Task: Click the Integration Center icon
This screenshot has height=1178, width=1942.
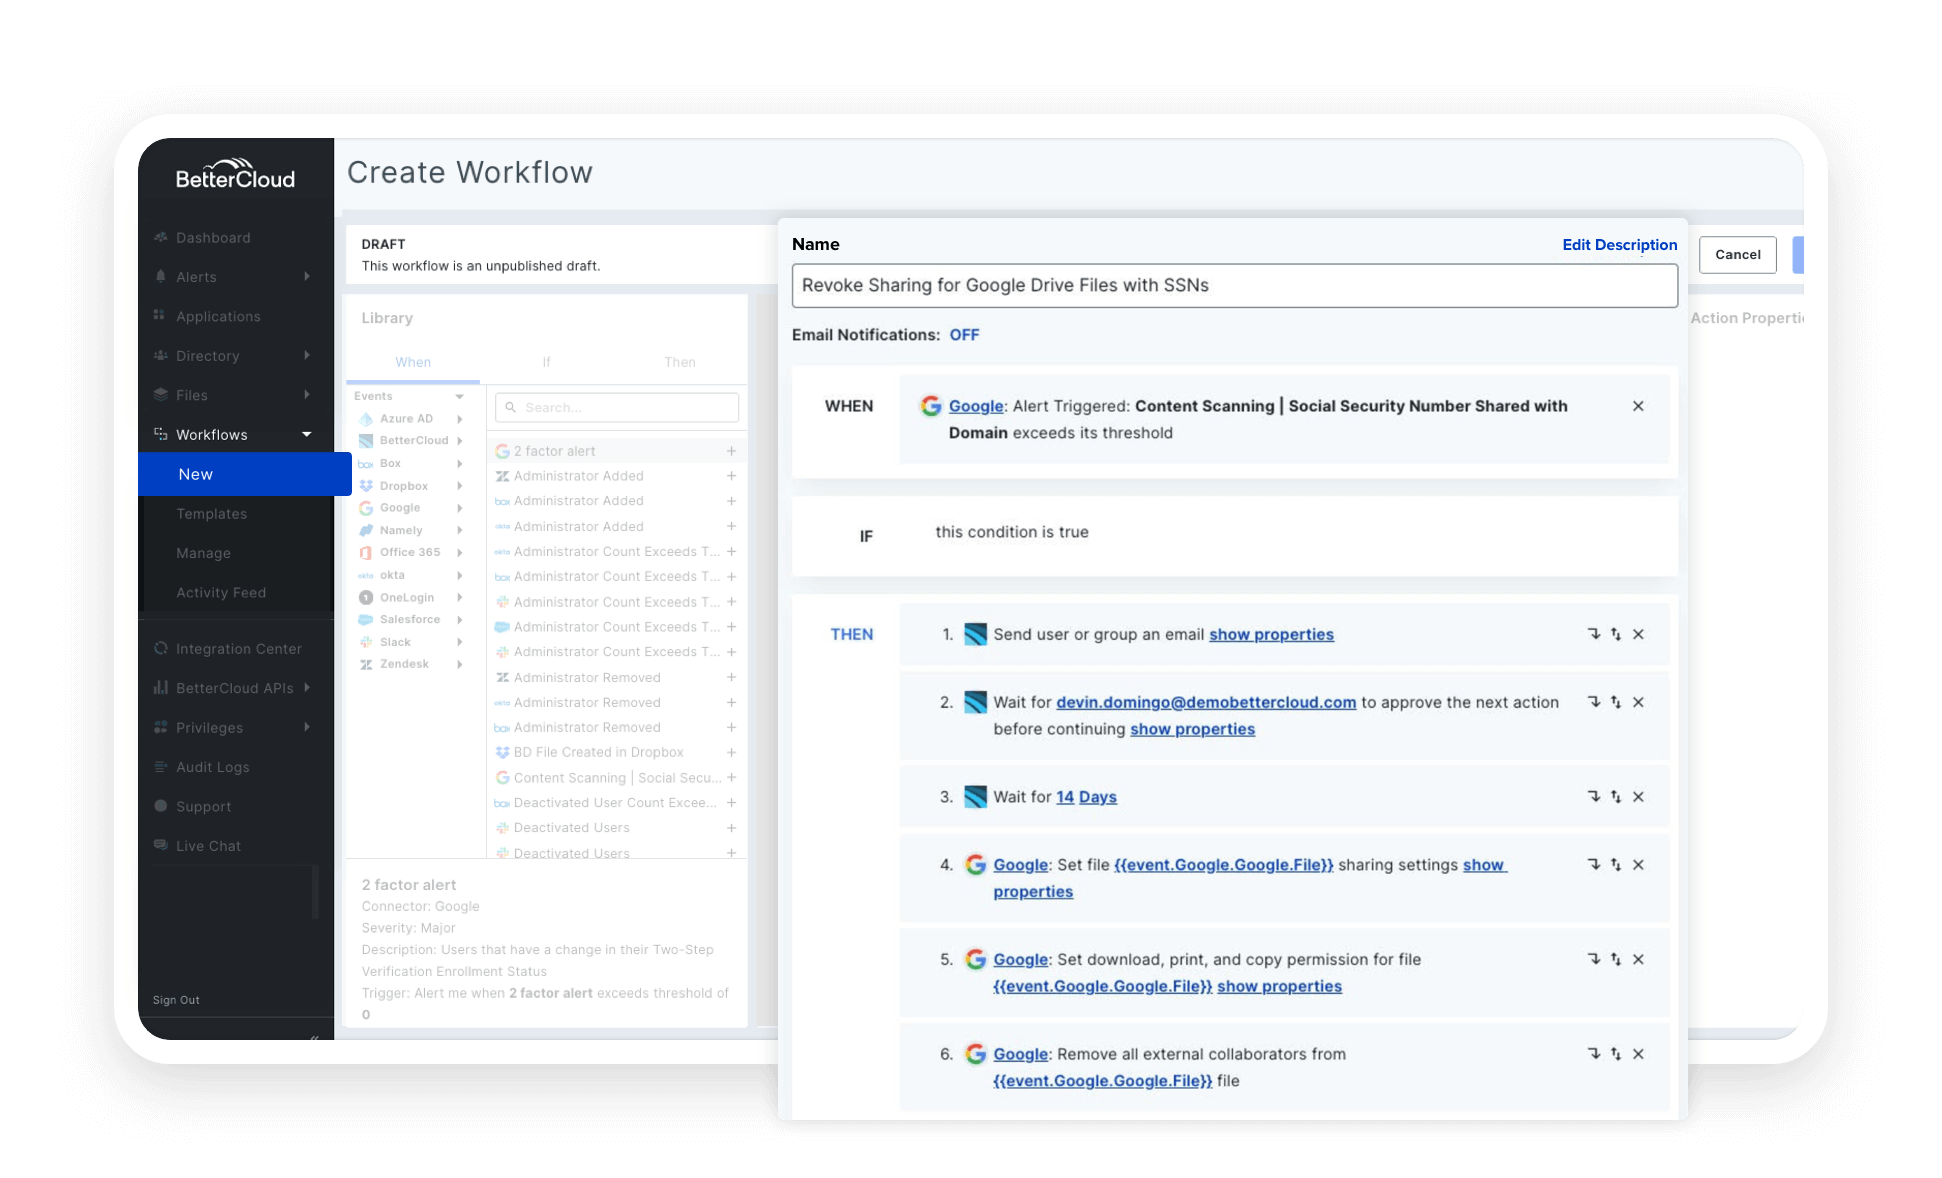Action: (160, 648)
